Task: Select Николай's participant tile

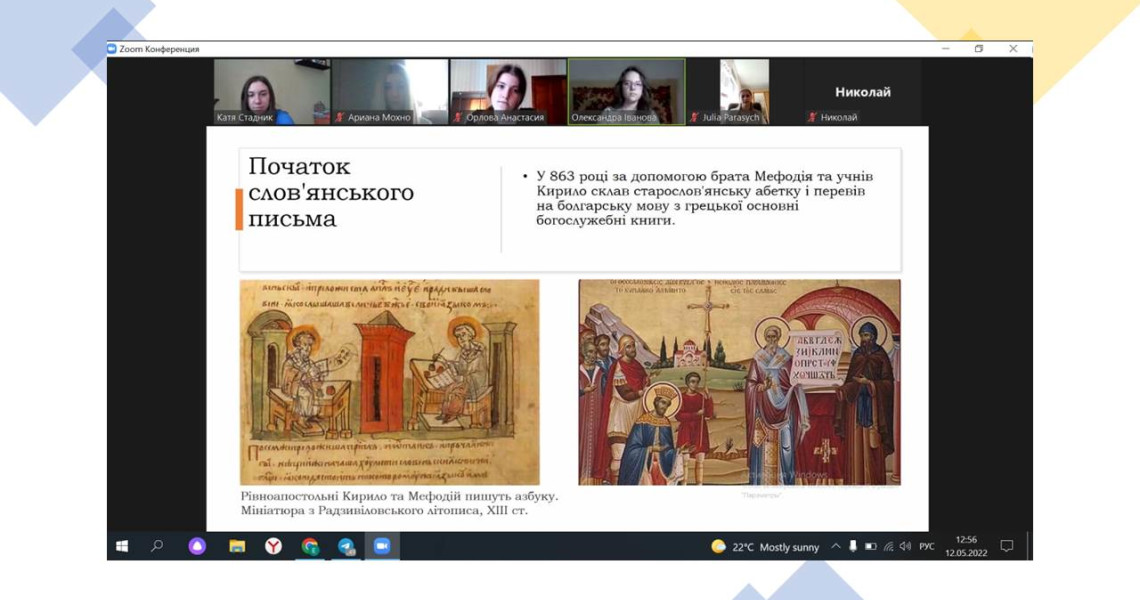Action: point(863,92)
